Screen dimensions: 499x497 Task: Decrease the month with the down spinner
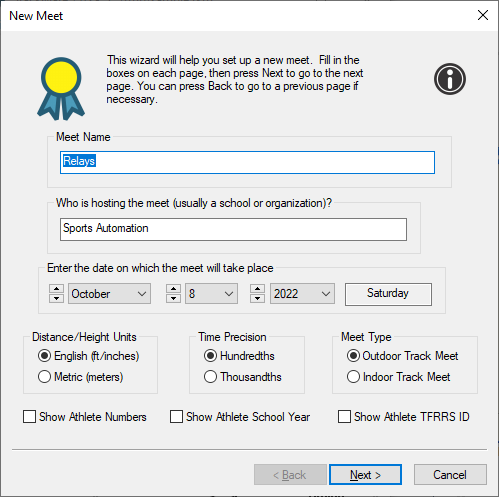click(56, 298)
